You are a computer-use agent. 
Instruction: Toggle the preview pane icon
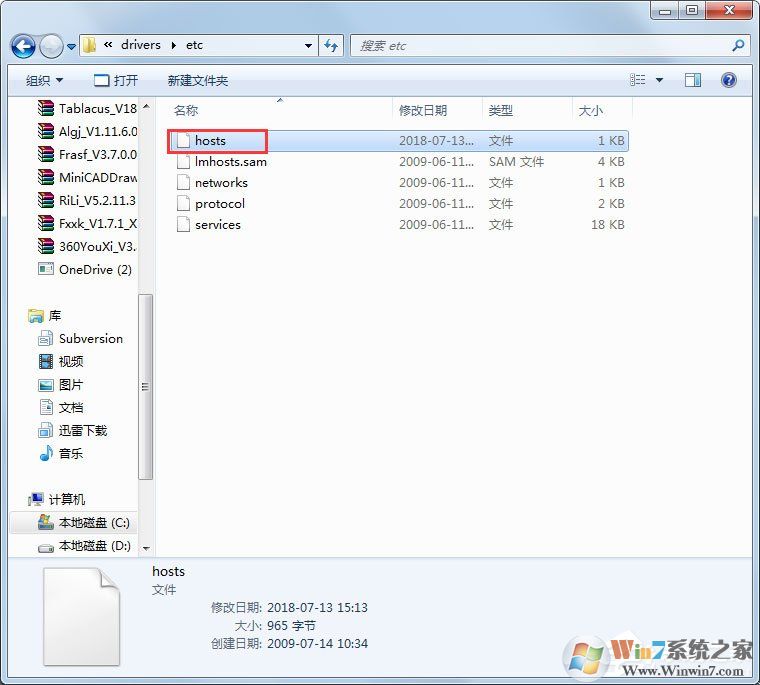pos(693,80)
